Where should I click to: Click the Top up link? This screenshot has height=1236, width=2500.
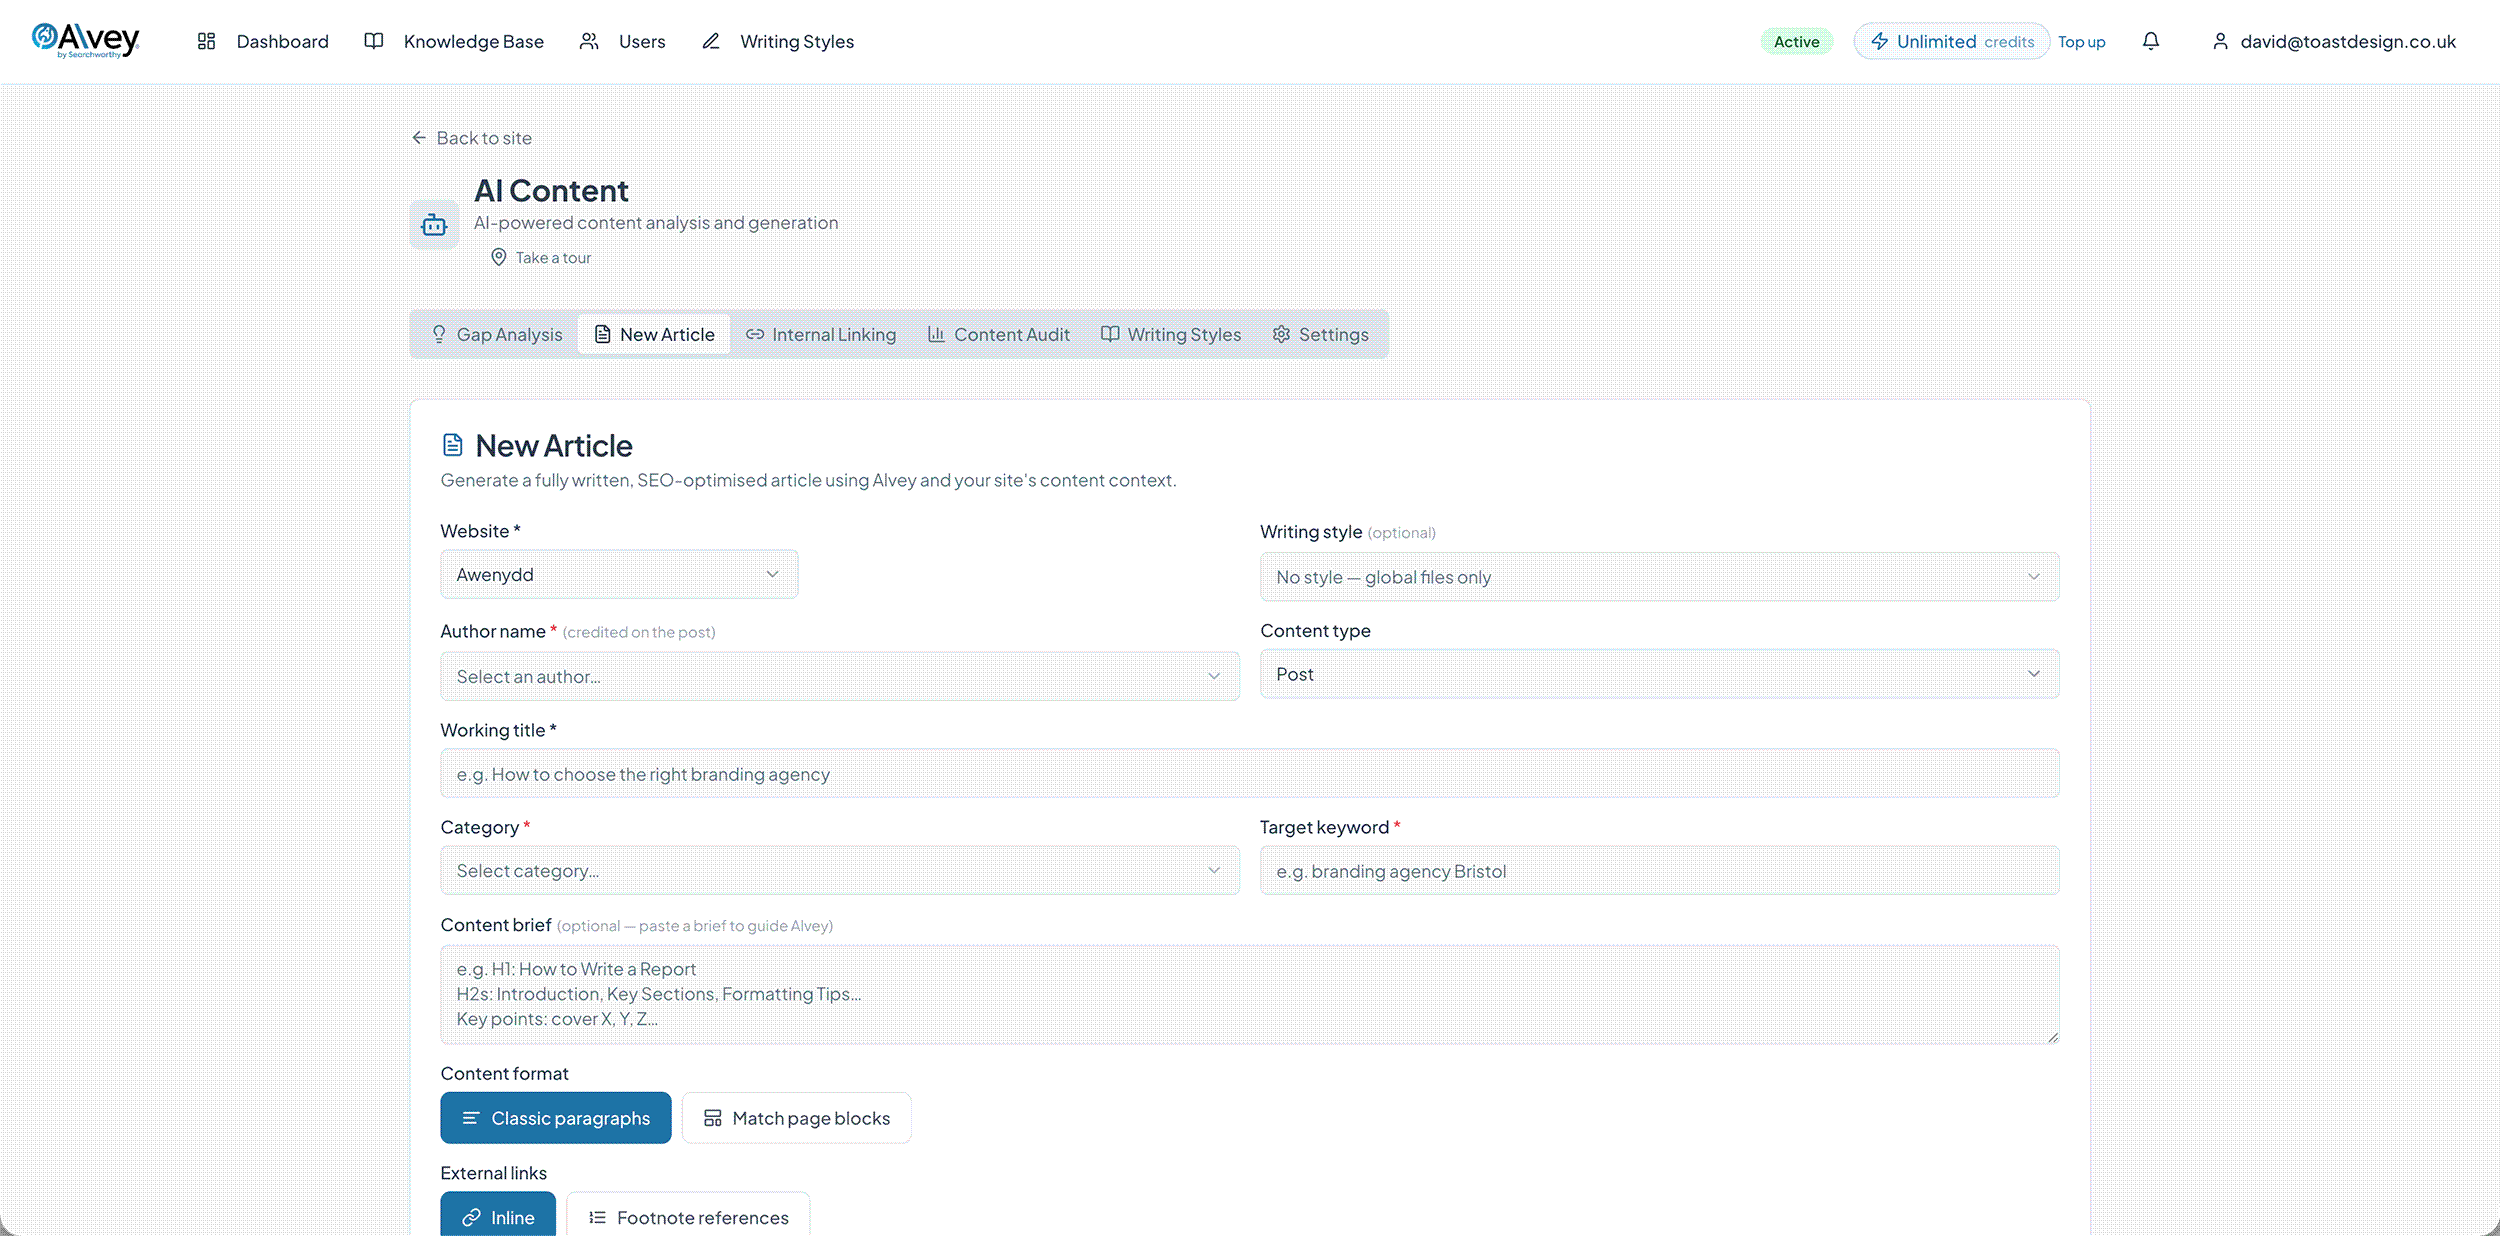[2082, 42]
